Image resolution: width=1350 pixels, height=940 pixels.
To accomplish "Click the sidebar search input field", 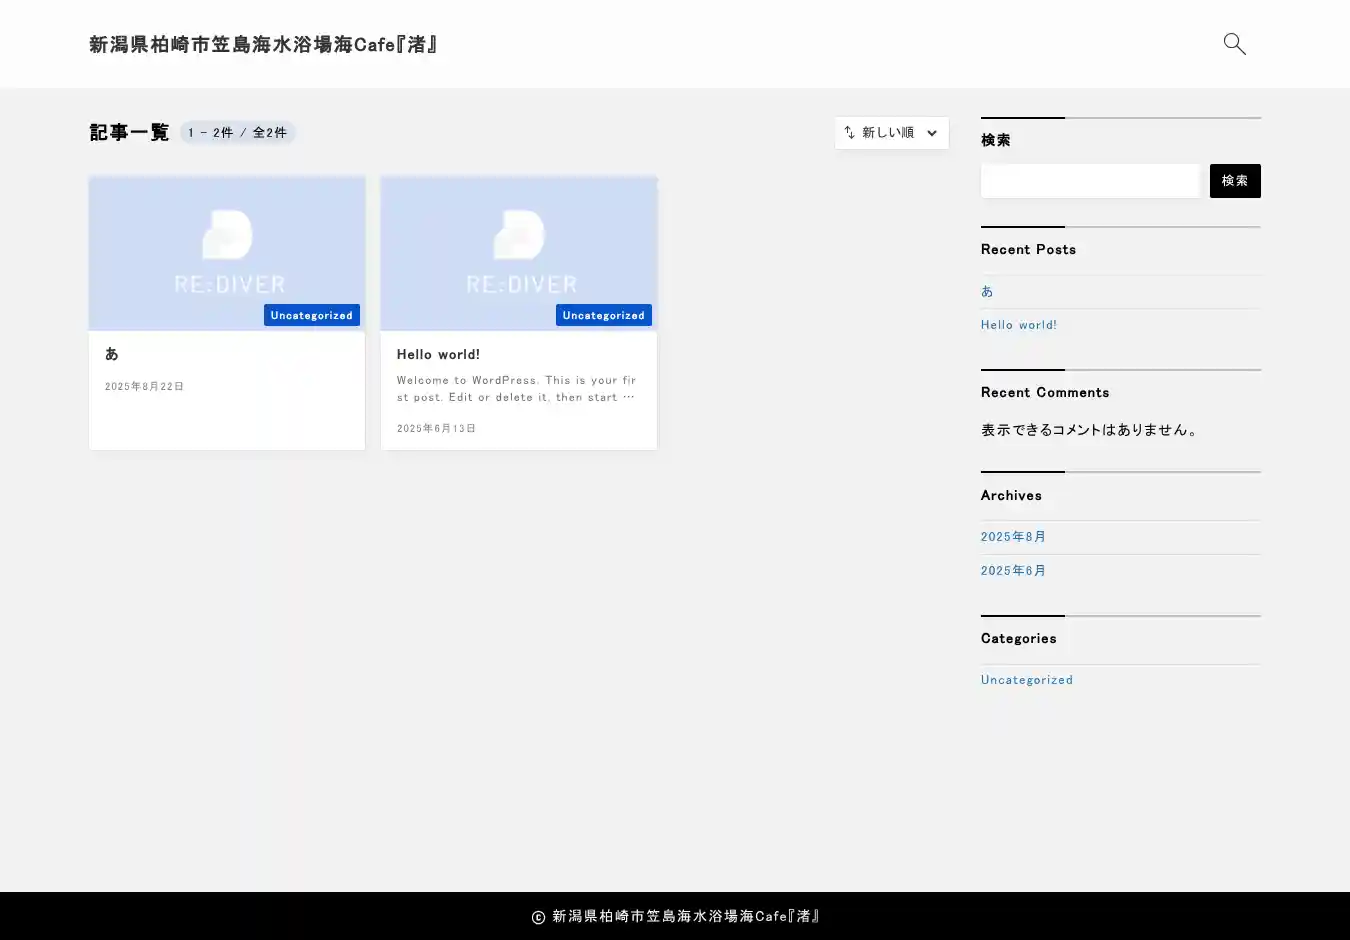I will click(x=1090, y=181).
